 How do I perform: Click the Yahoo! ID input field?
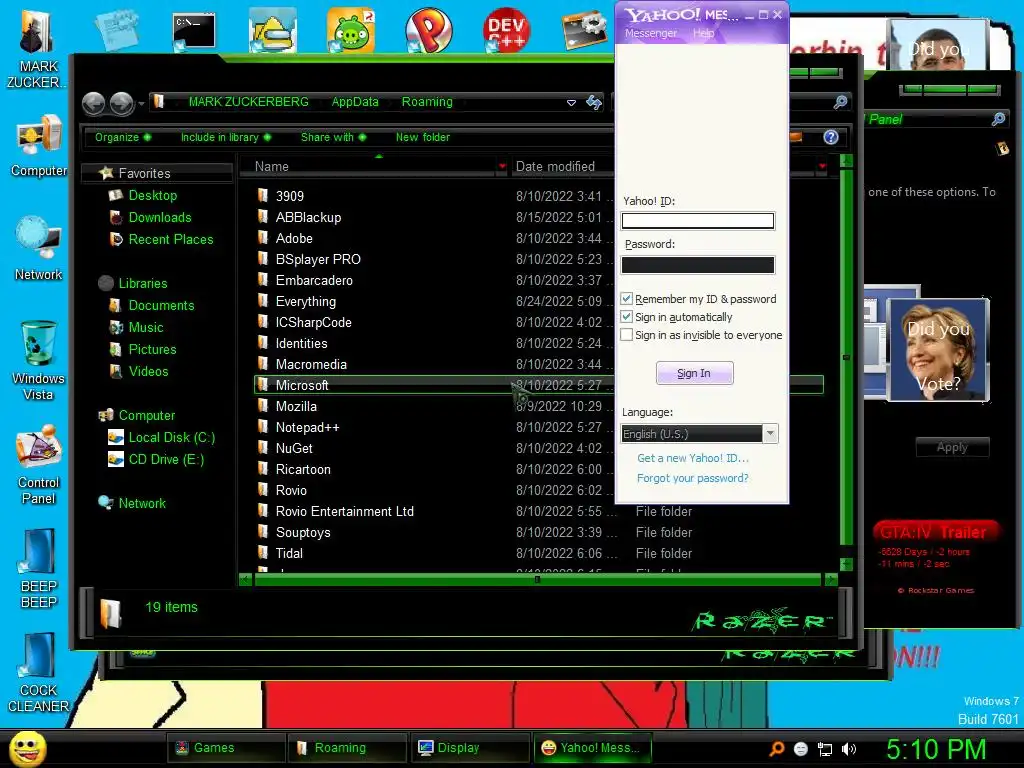pyautogui.click(x=697, y=221)
